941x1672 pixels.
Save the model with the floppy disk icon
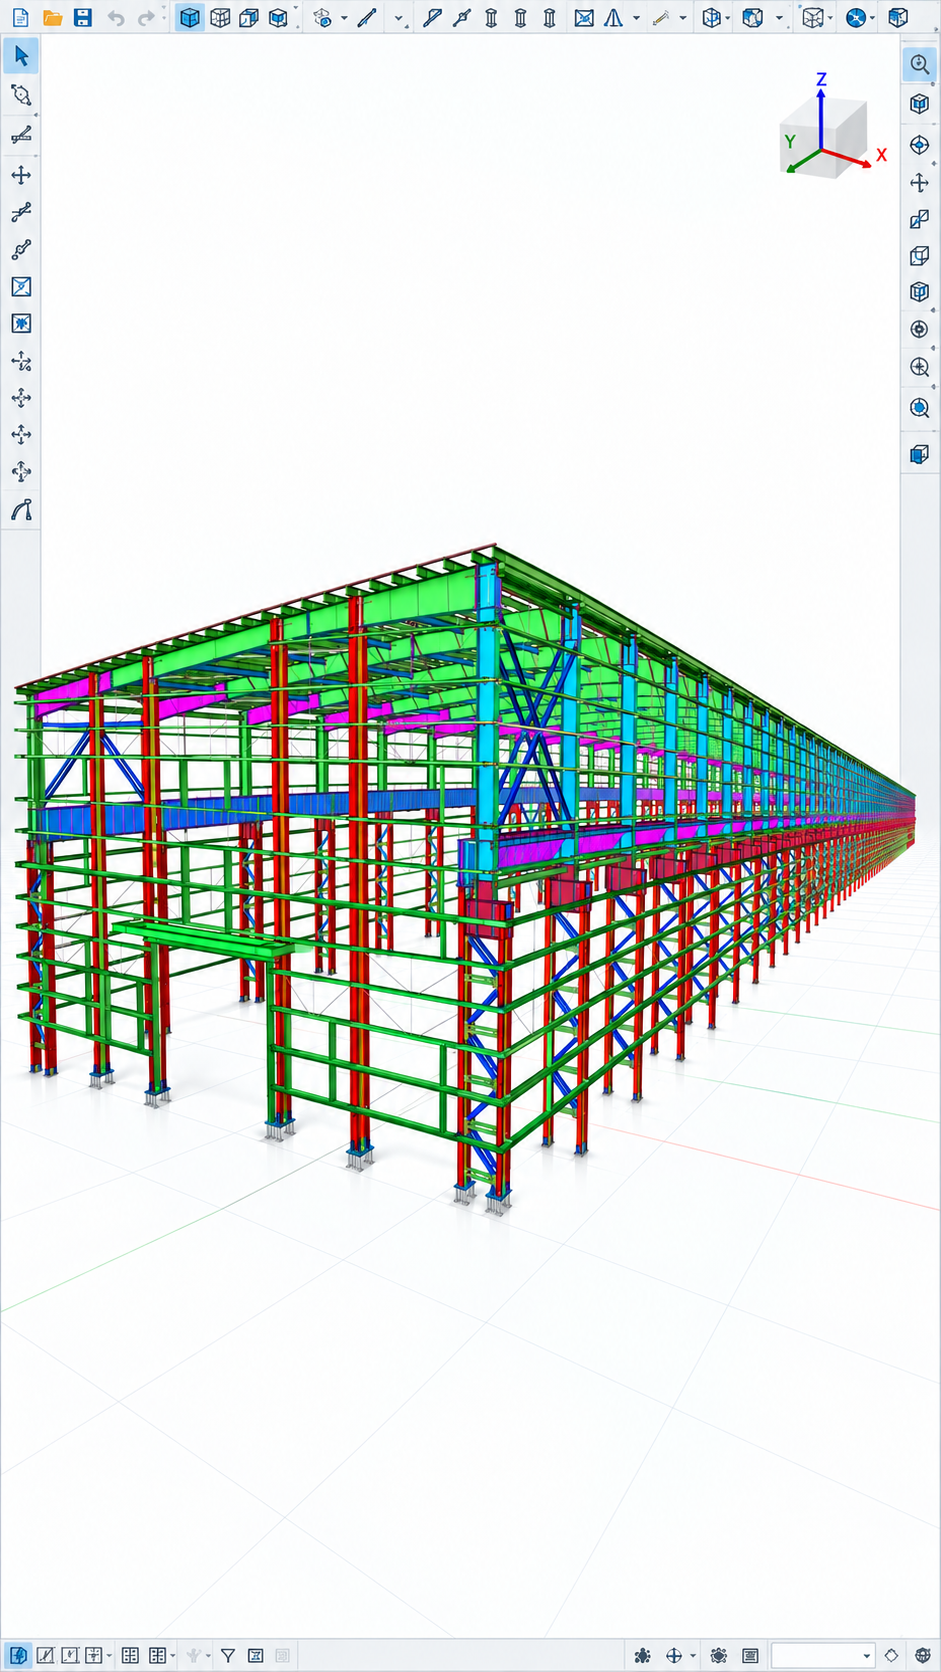tap(83, 18)
